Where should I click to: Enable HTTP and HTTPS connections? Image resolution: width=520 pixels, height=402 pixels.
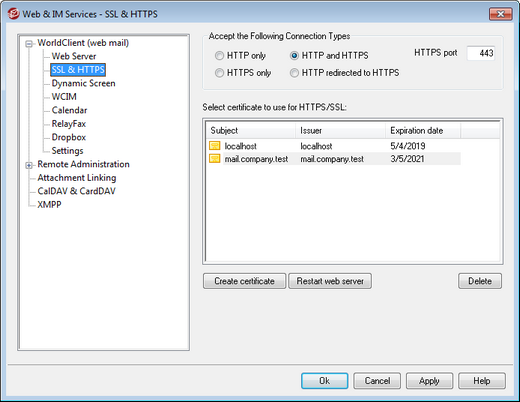coord(294,55)
